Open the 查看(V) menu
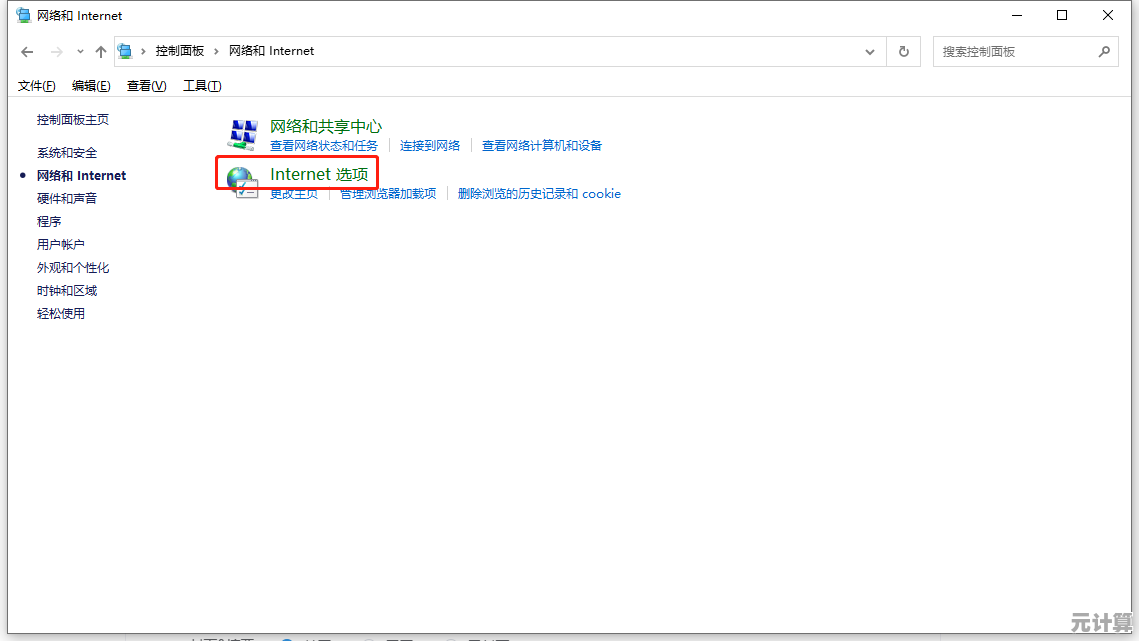Screen dimensions: 1139x641 click(146, 86)
